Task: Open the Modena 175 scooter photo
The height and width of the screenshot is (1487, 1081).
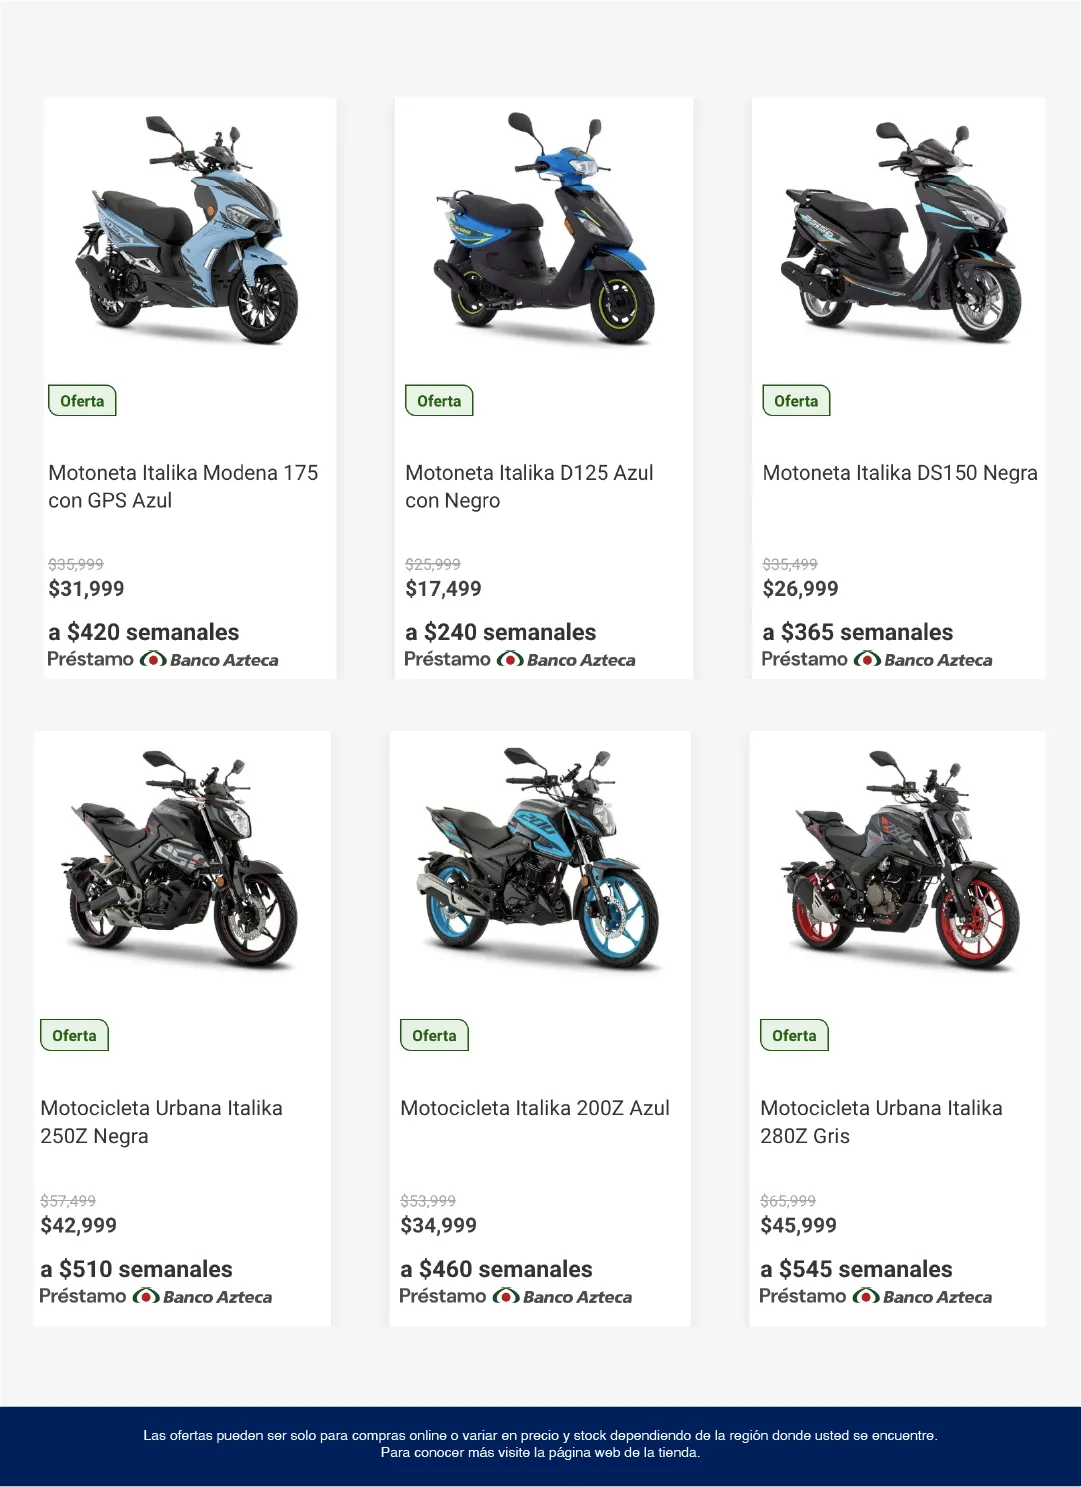Action: [188, 230]
